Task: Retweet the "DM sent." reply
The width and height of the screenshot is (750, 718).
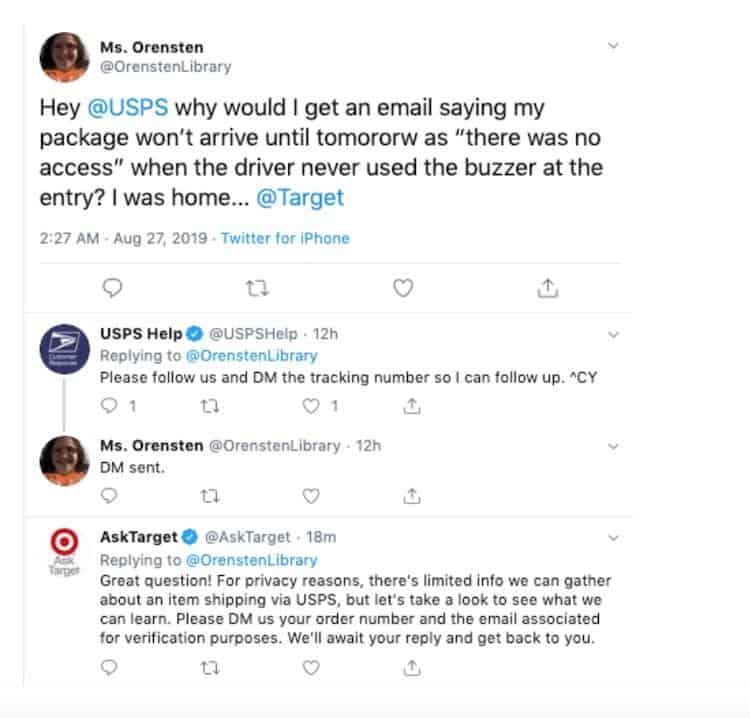Action: point(211,495)
